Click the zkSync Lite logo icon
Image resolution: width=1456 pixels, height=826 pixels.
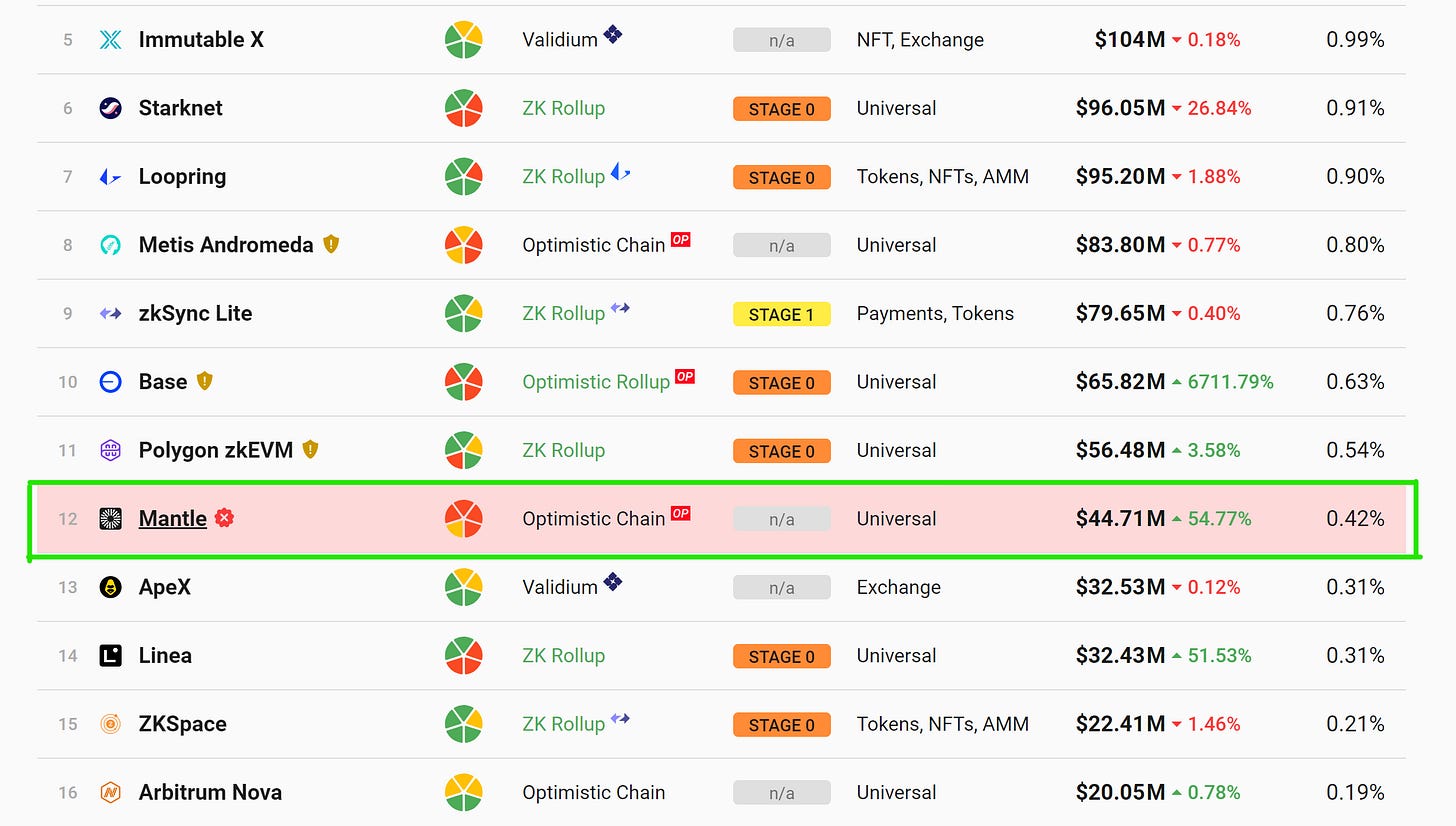point(110,314)
